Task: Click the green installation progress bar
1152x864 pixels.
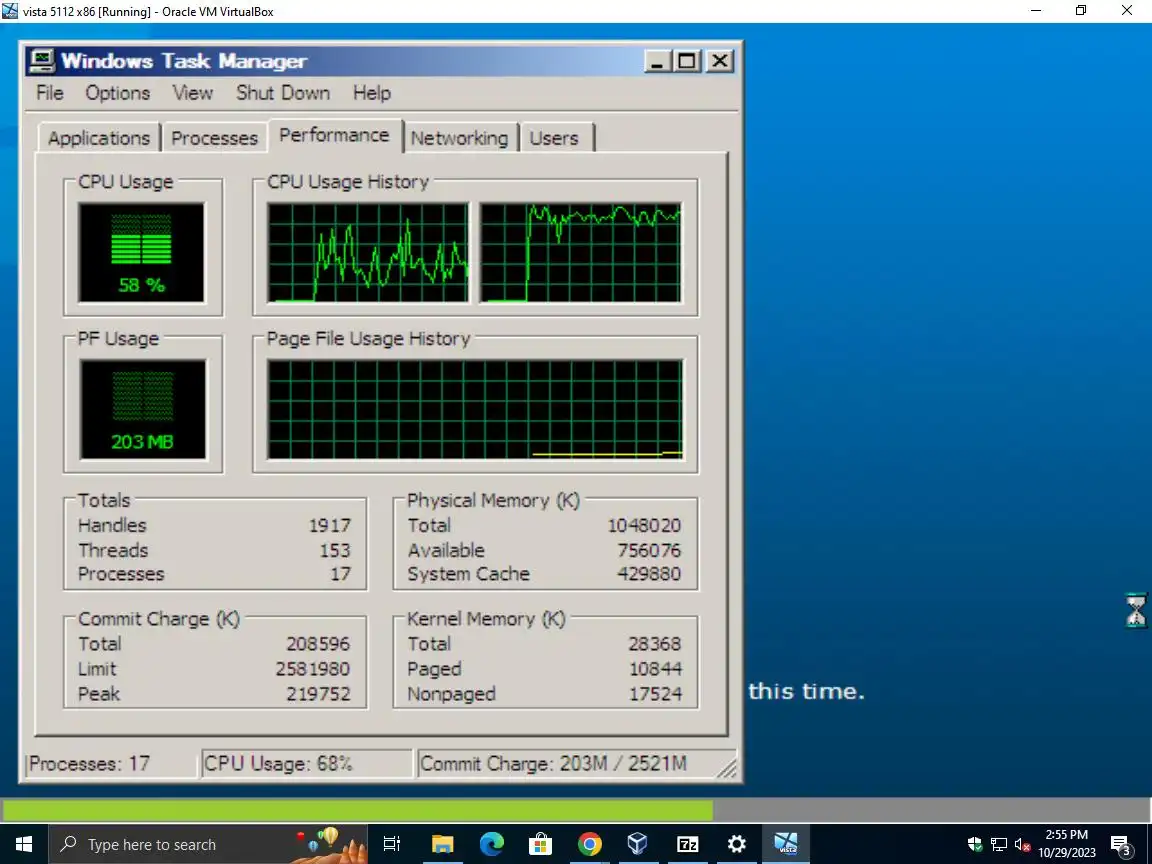Action: (357, 810)
